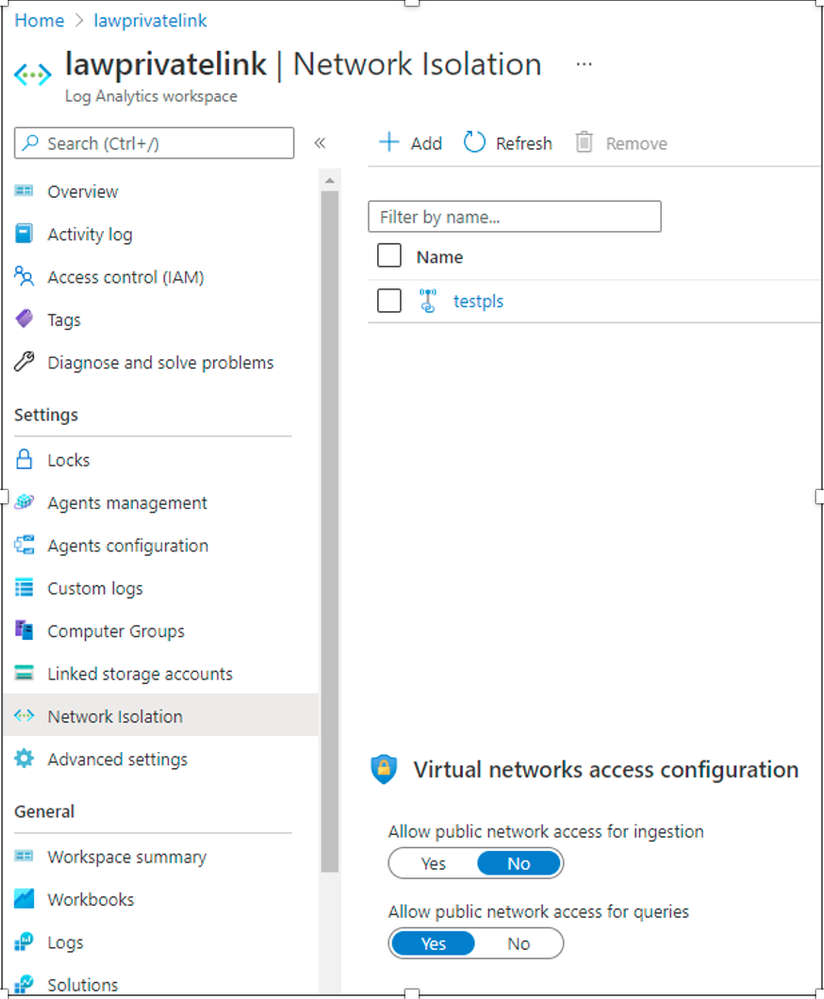This screenshot has width=824, height=999.
Task: Click the sidebar scroll up arrow
Action: [329, 181]
